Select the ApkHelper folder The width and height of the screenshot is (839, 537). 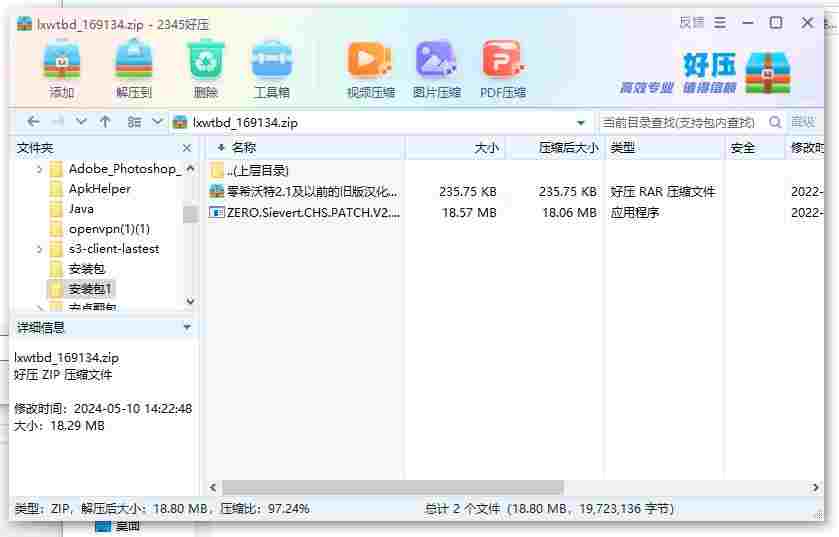[100, 189]
